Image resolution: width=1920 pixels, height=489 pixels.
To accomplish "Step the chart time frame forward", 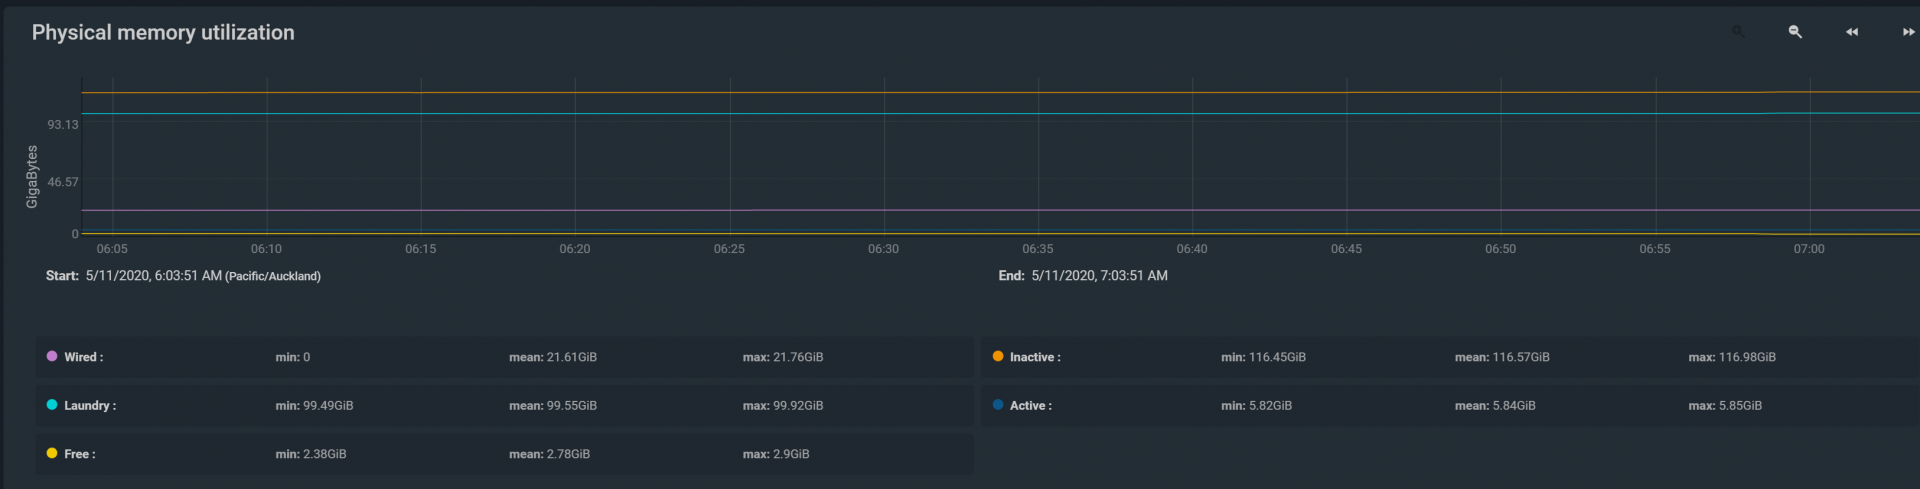I will 1908,32.
